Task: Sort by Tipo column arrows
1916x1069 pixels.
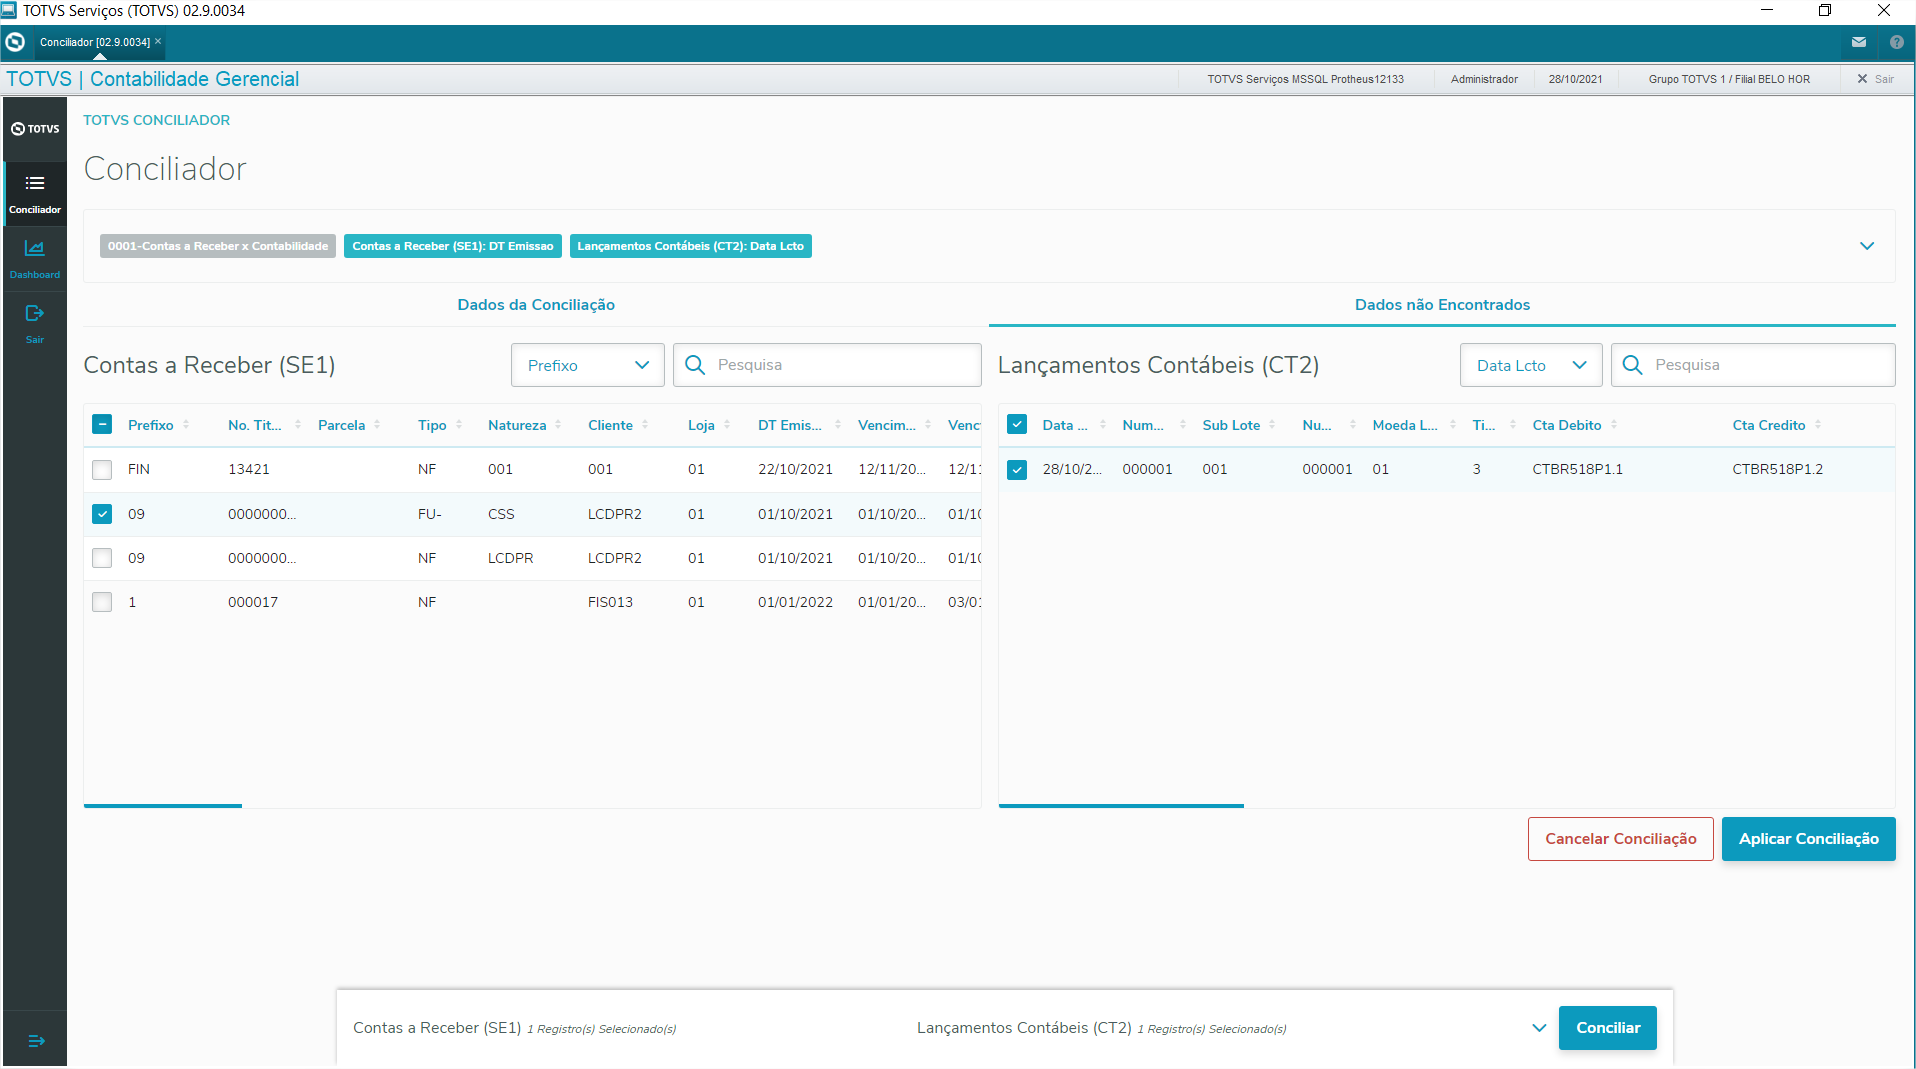Action: 459,425
